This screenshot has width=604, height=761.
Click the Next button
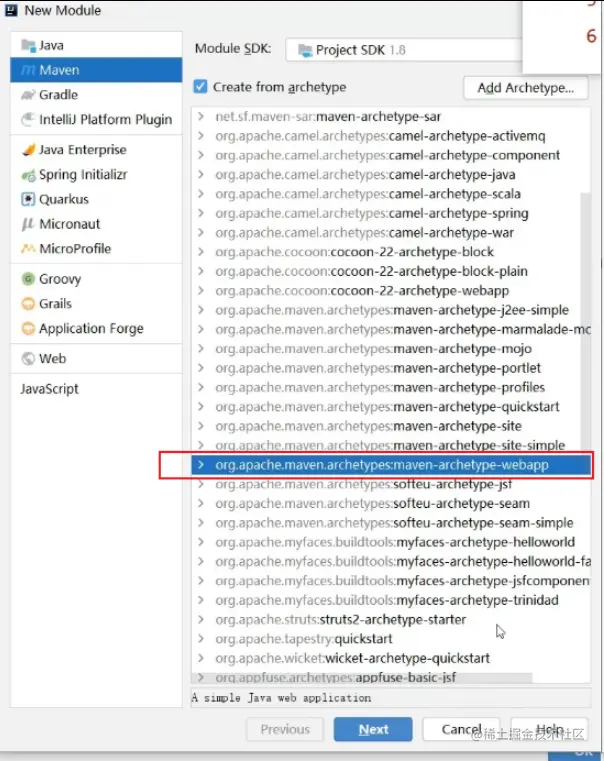373,729
